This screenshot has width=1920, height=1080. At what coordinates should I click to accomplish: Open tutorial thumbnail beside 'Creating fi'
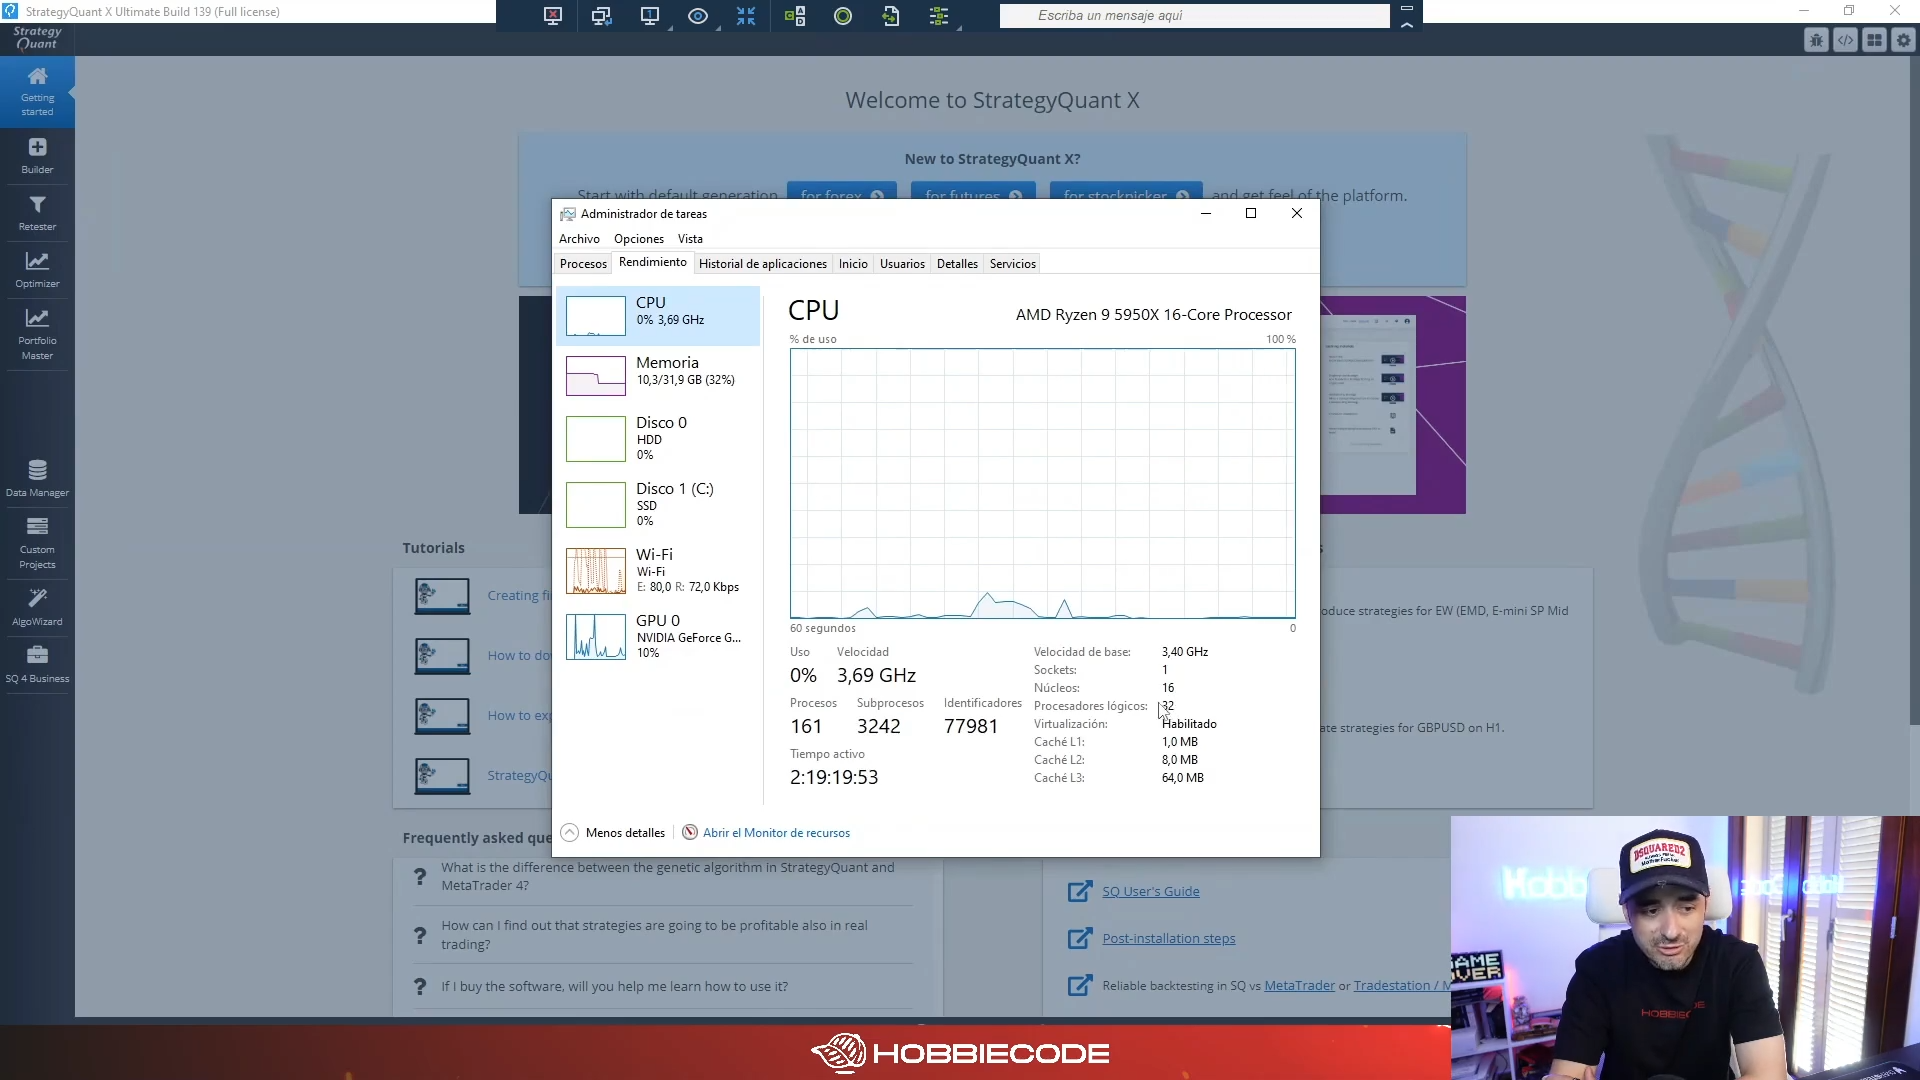[x=442, y=596]
